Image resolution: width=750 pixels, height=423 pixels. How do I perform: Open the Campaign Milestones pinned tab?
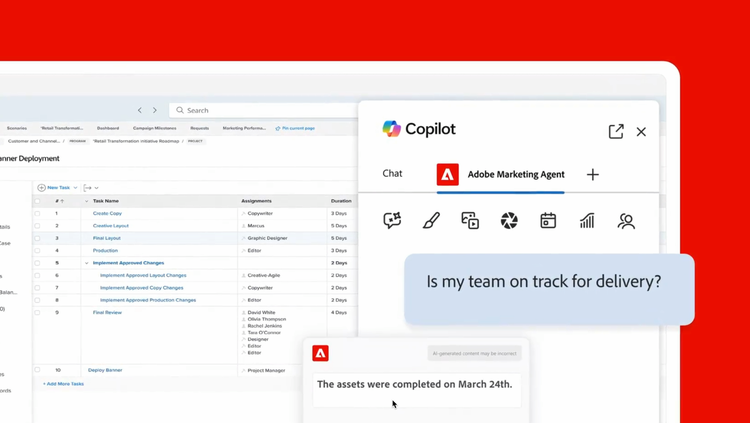point(154,128)
